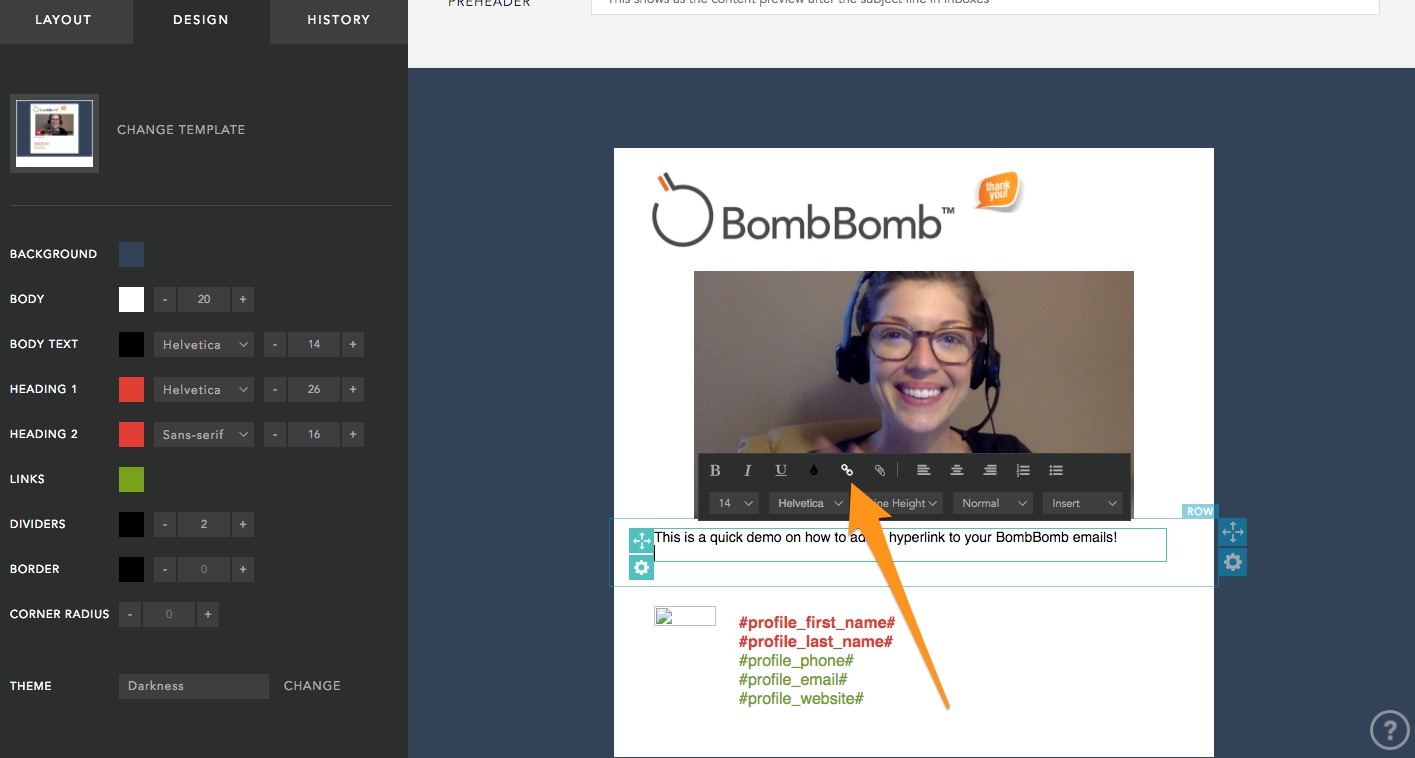Click the thank you speech bubble badge
Viewport: 1415px width, 758px height.
999,191
